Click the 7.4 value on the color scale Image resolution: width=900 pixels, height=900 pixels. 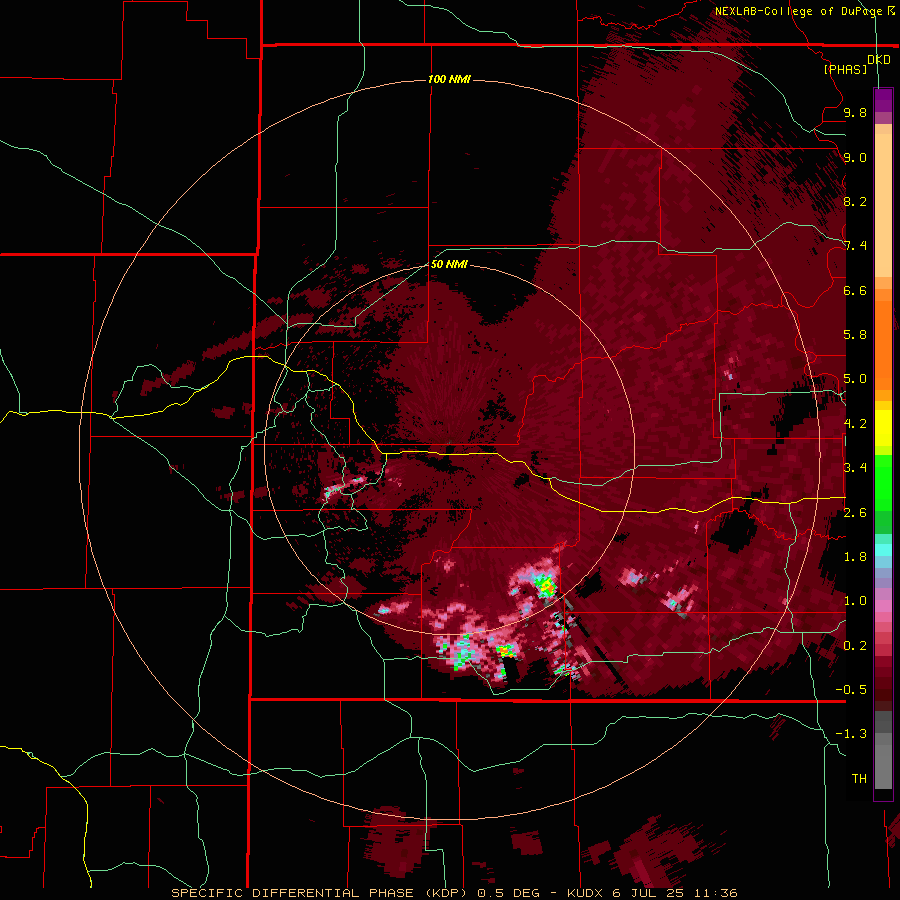click(x=855, y=246)
